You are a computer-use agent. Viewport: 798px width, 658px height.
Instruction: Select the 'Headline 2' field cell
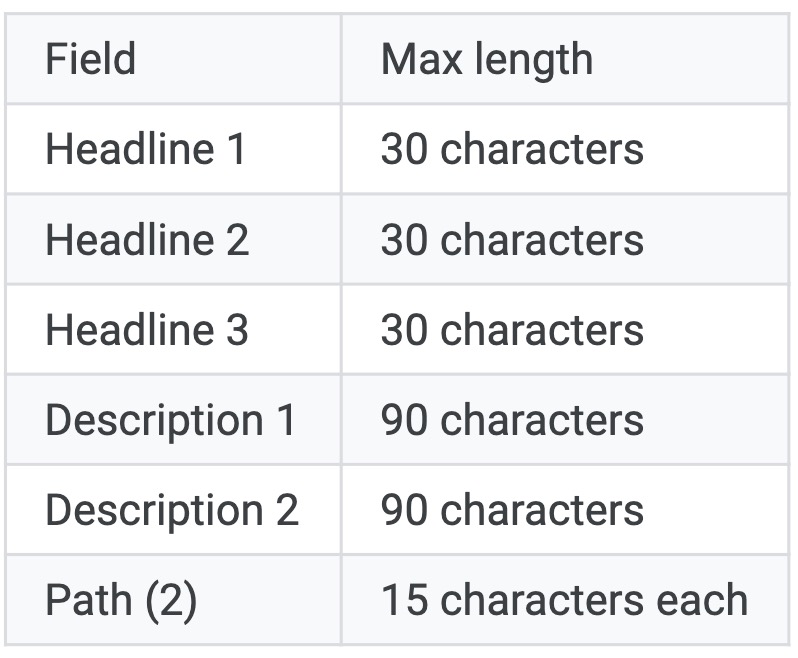point(147,240)
